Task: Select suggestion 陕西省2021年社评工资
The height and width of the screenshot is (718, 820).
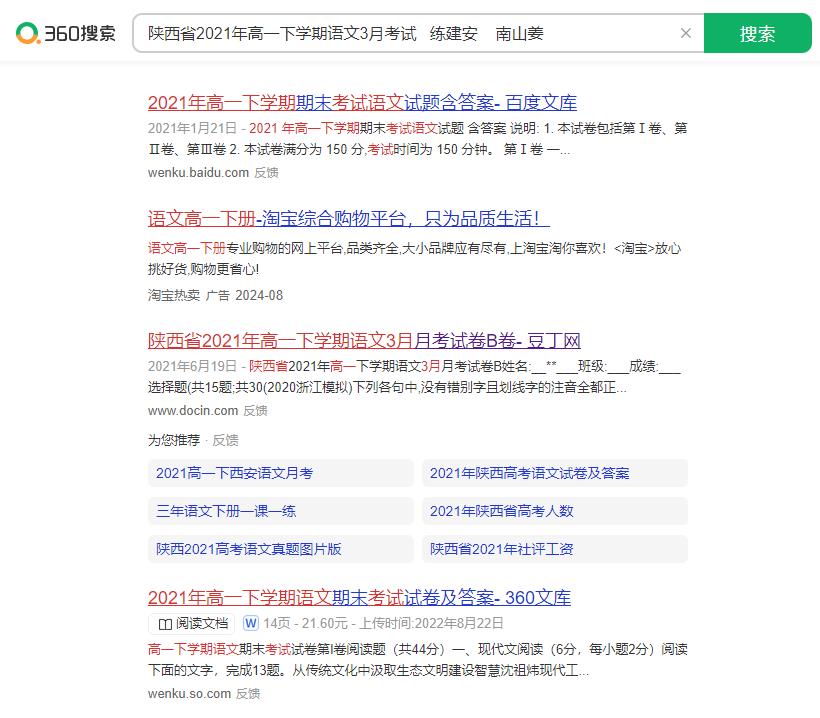Action: pos(555,549)
